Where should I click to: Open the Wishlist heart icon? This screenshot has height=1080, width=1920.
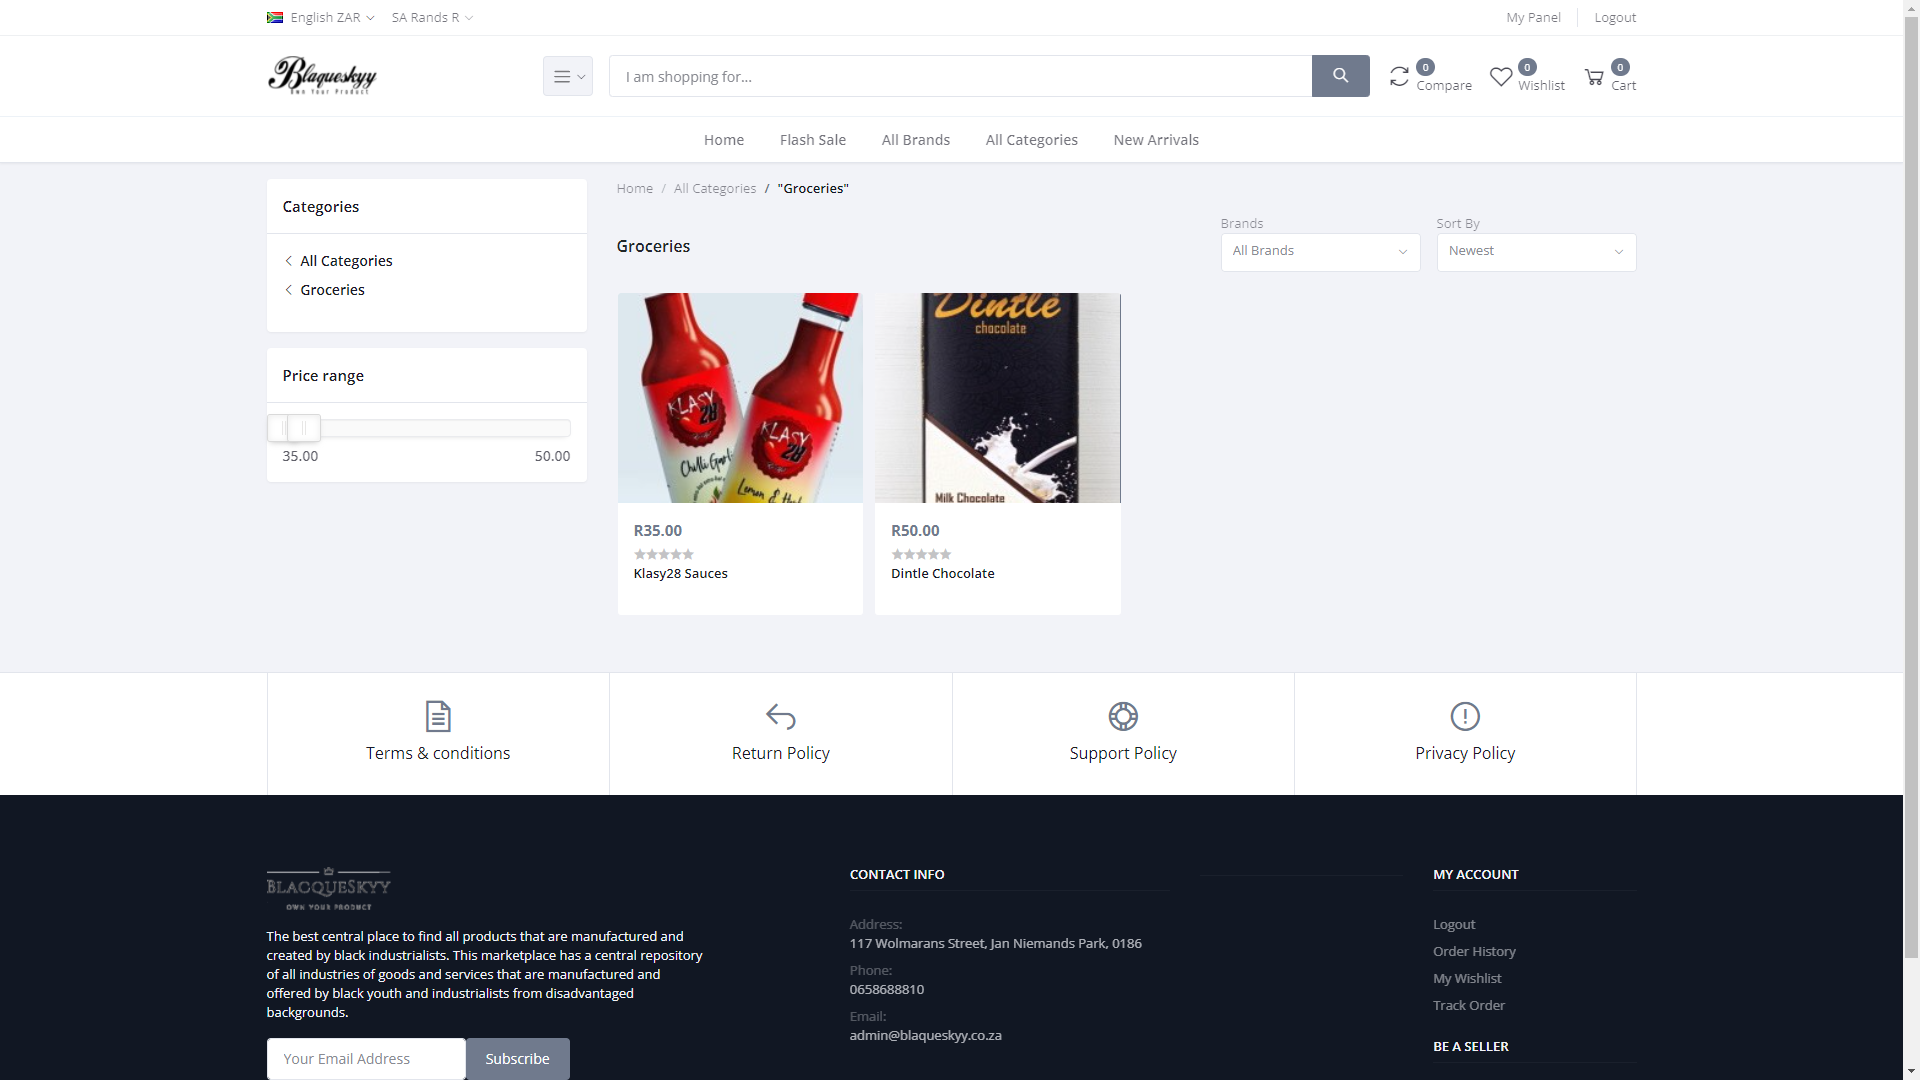(x=1501, y=76)
